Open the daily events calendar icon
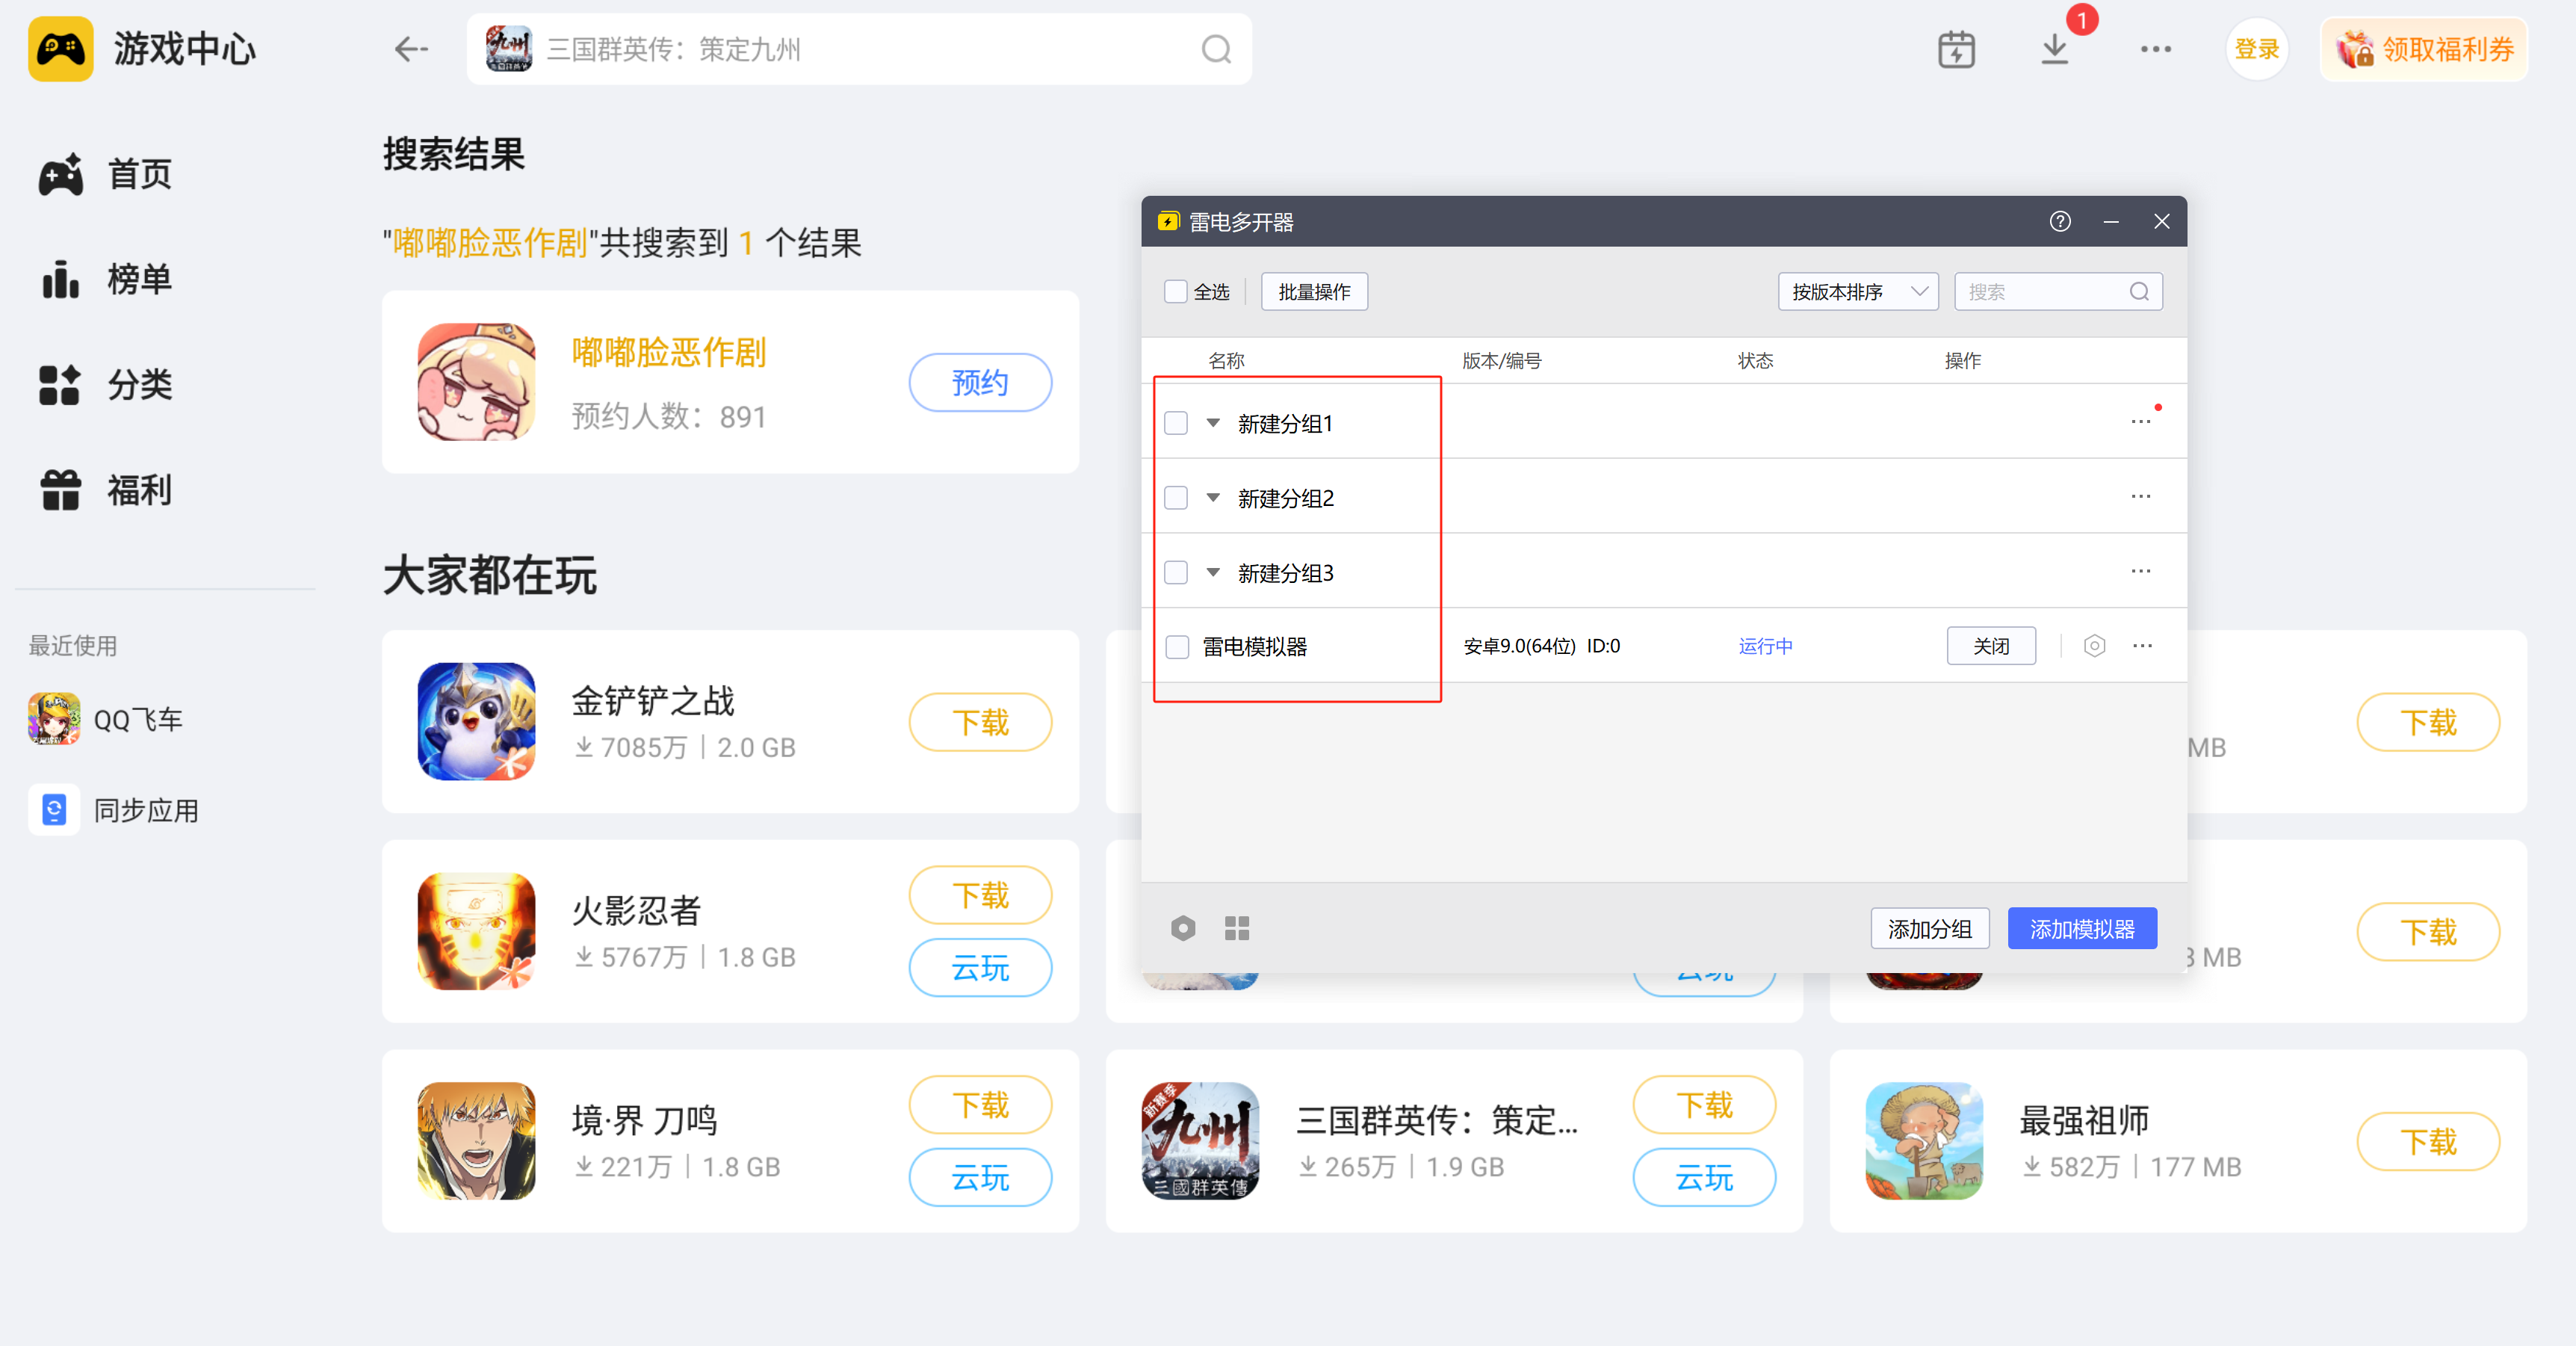Viewport: 2576px width, 1346px height. 1957,49
